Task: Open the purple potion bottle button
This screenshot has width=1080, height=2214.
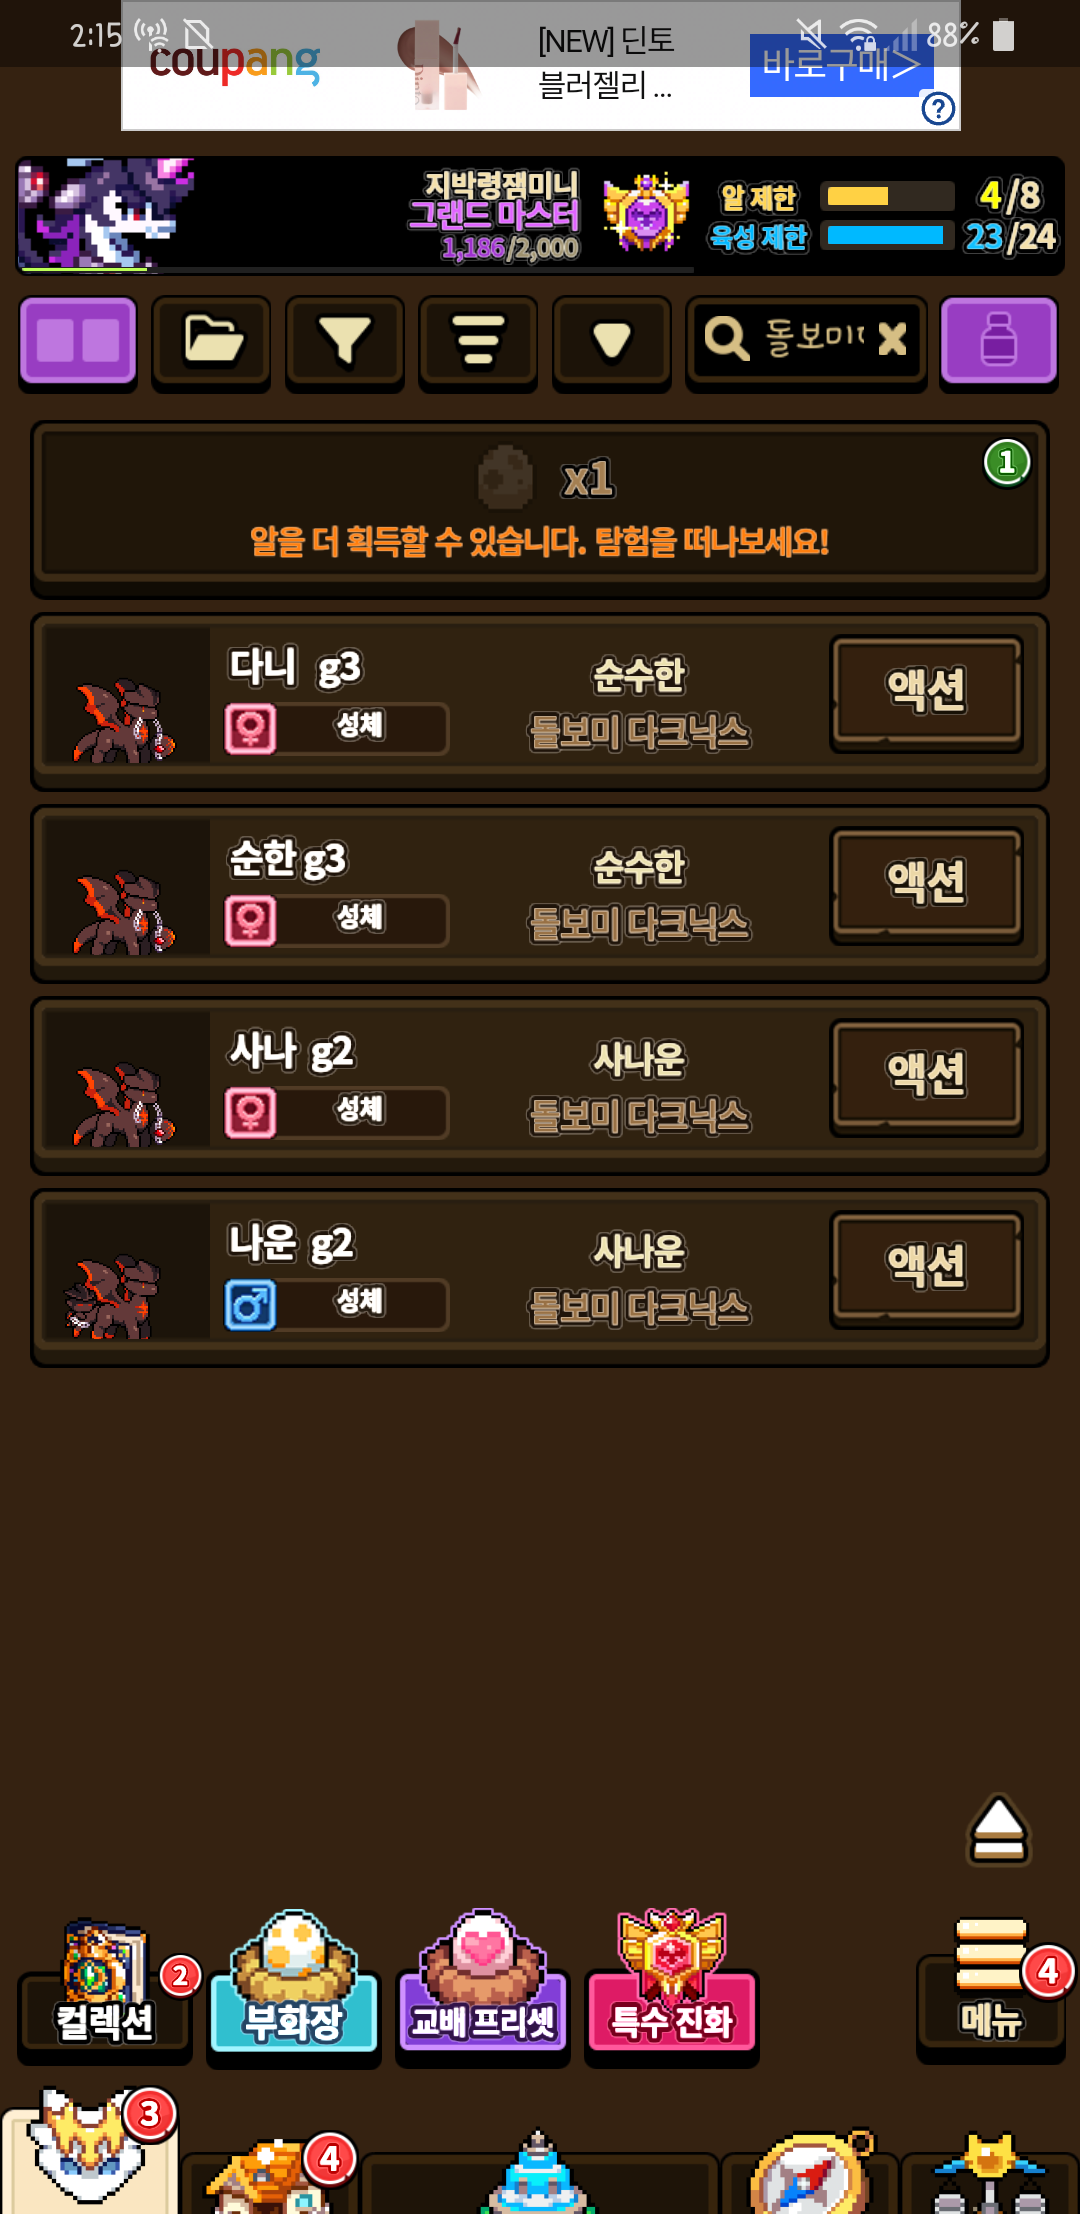Action: (998, 341)
